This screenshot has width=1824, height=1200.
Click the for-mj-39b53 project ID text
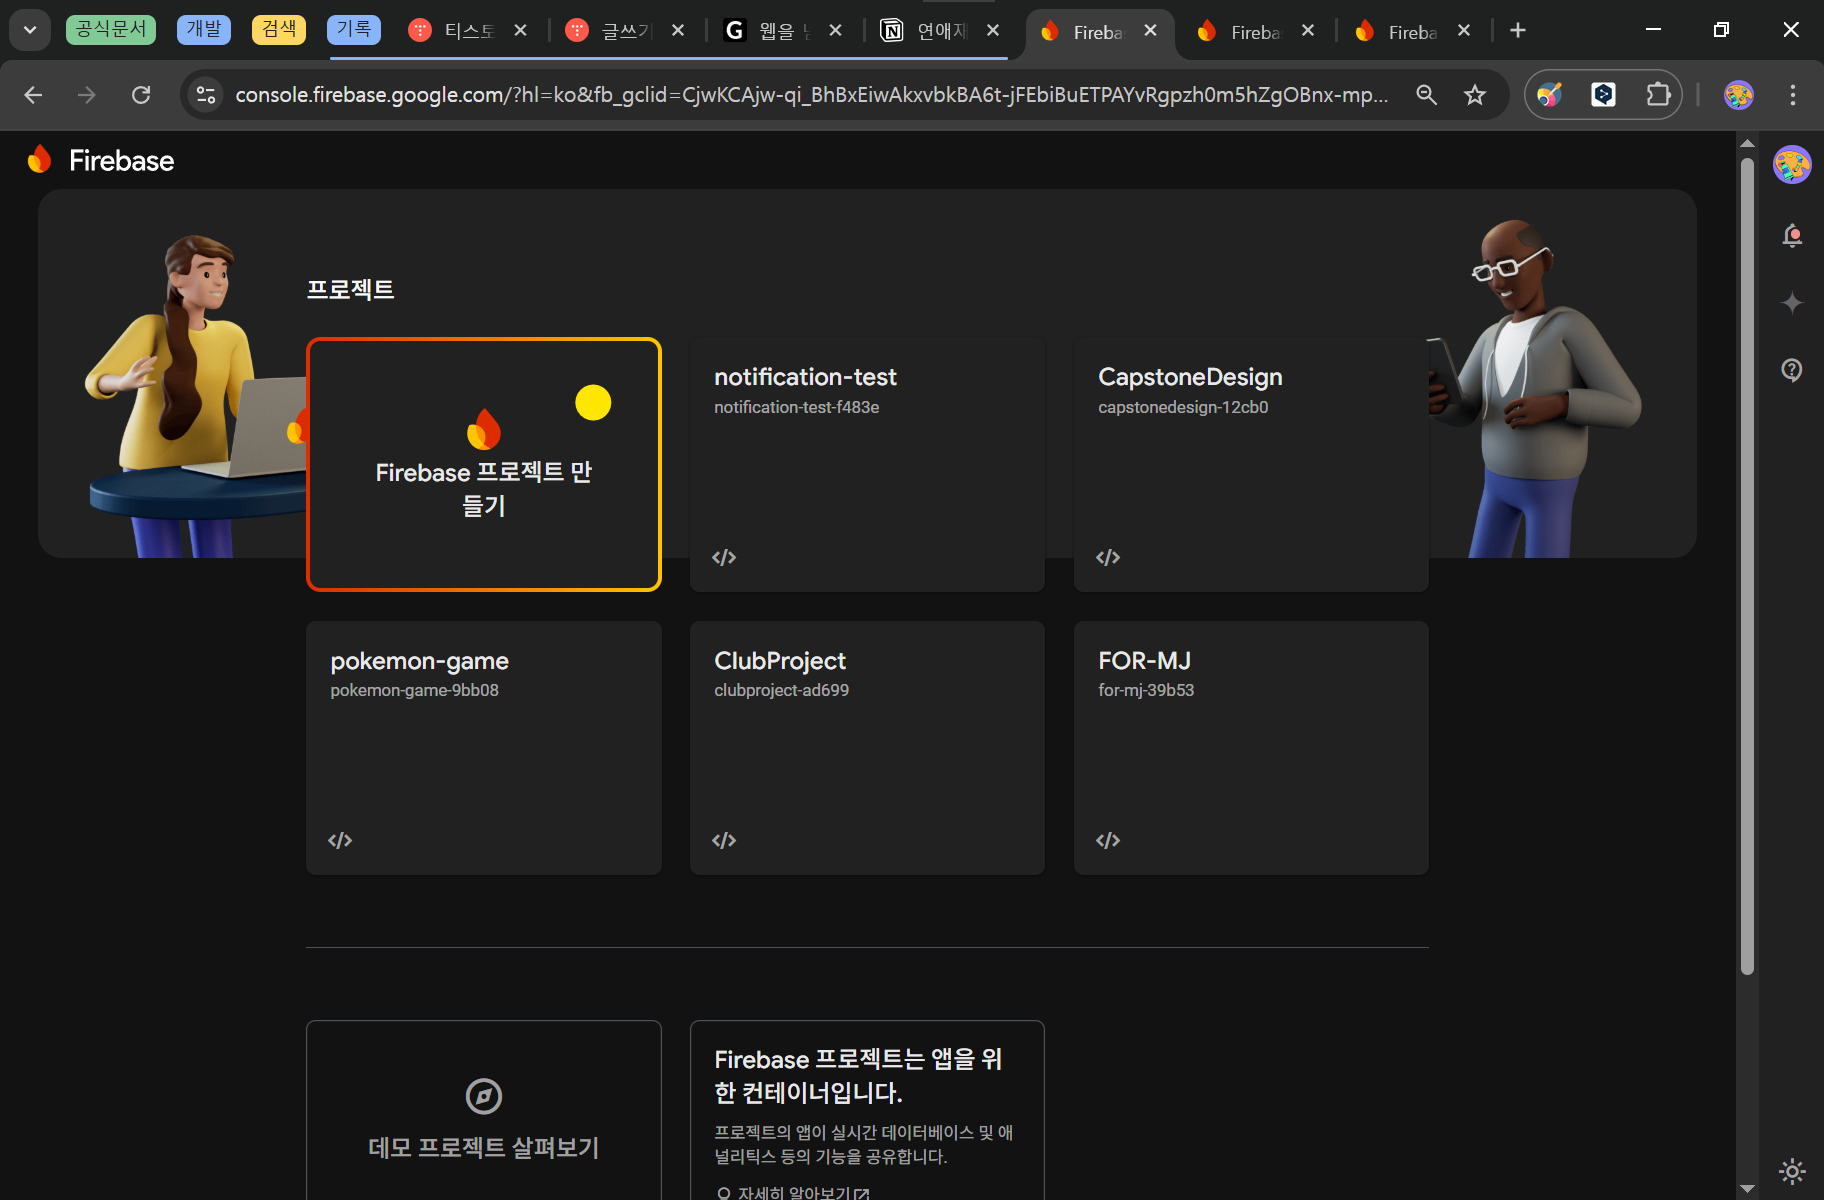pos(1146,690)
